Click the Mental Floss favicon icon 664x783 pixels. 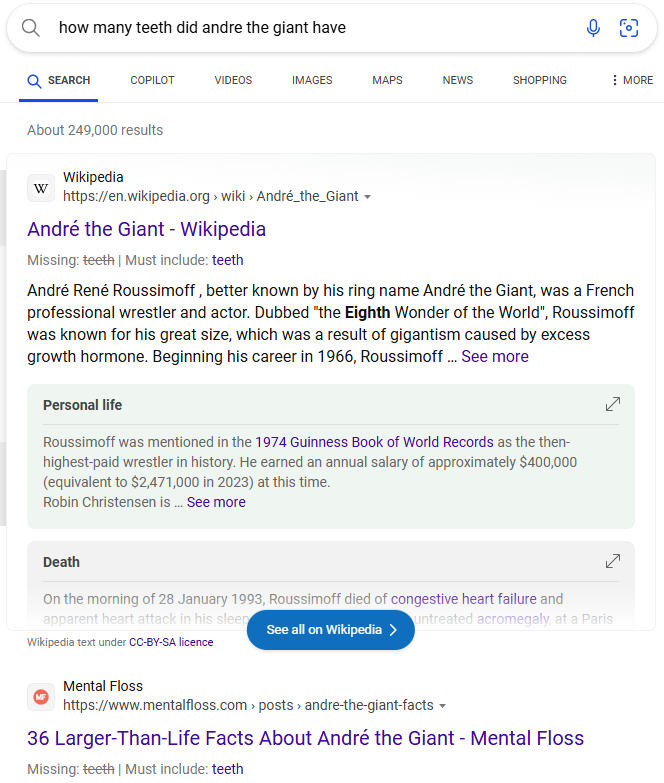pyautogui.click(x=41, y=696)
